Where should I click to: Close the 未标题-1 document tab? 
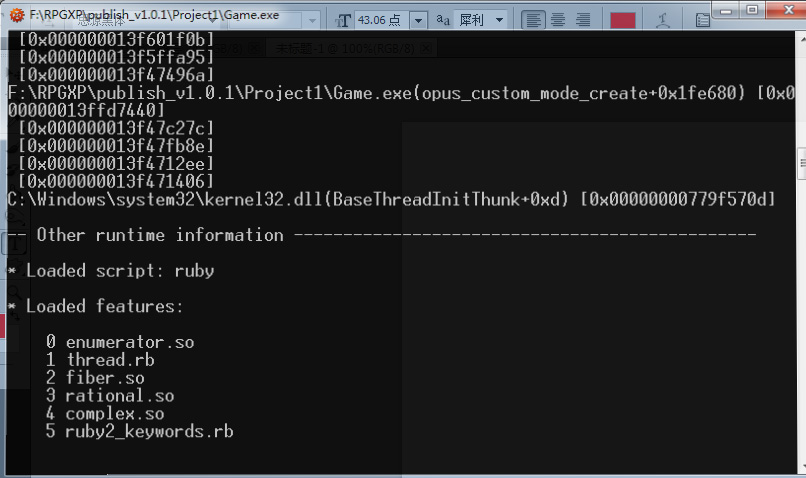[x=426, y=49]
